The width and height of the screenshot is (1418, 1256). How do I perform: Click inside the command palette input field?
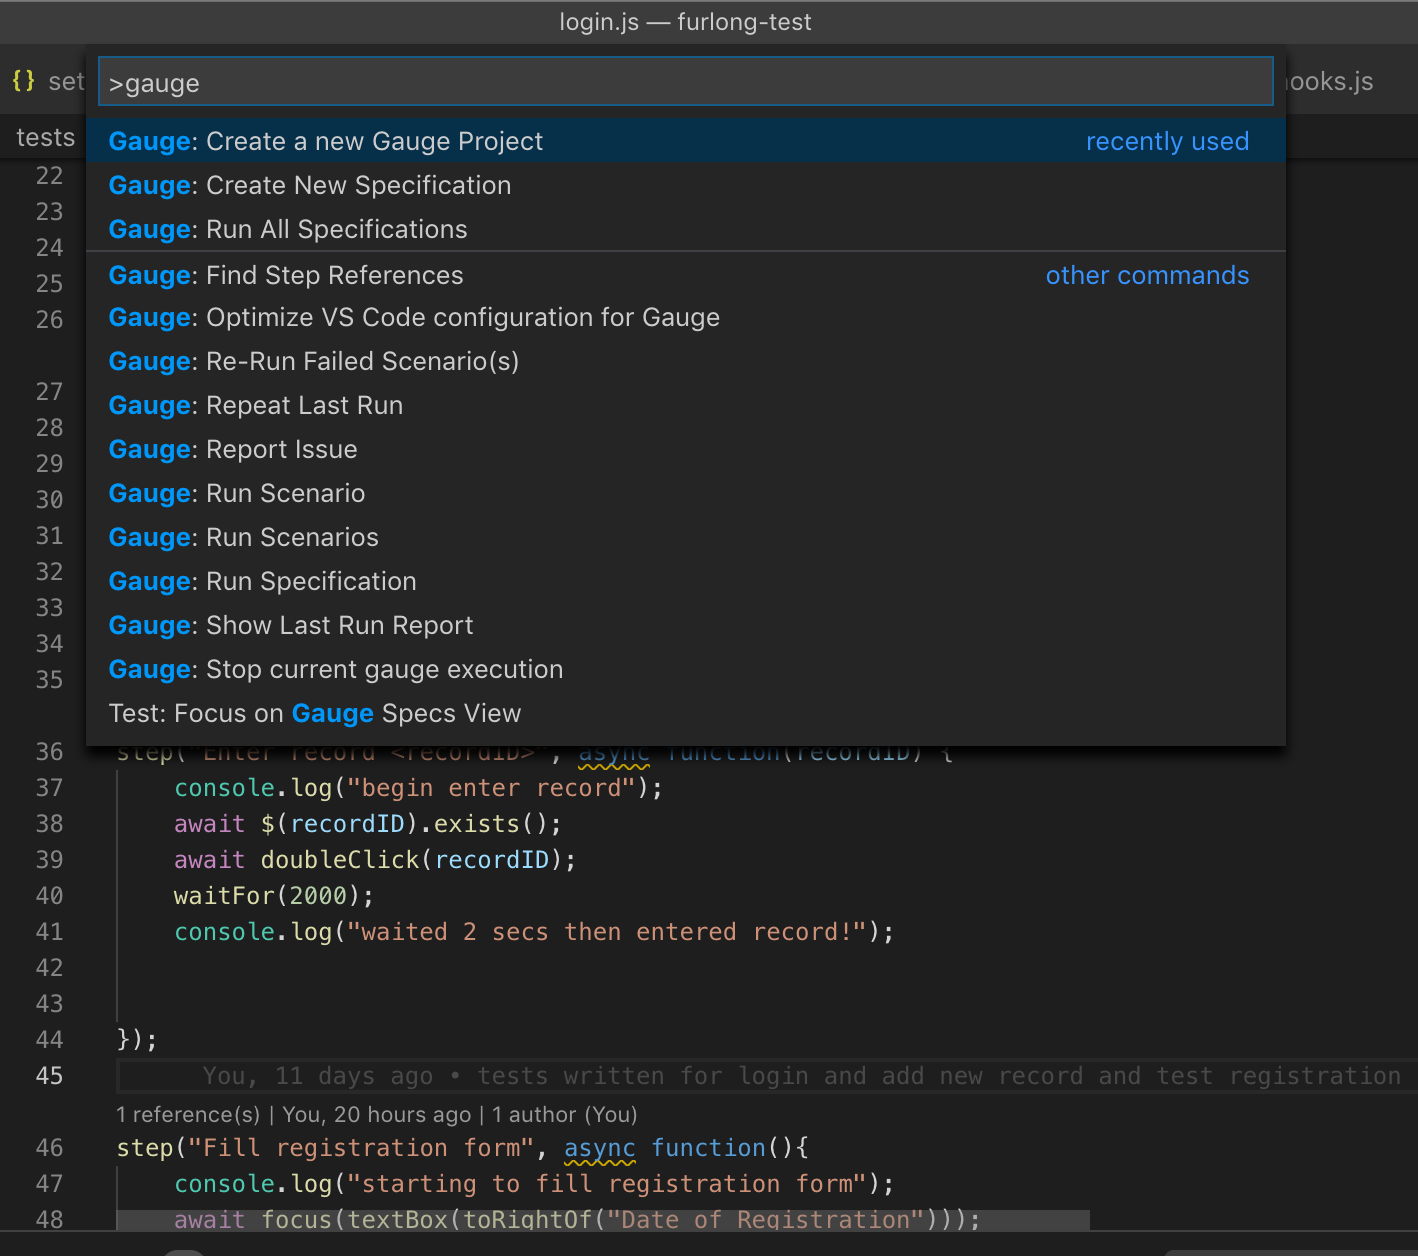point(686,81)
